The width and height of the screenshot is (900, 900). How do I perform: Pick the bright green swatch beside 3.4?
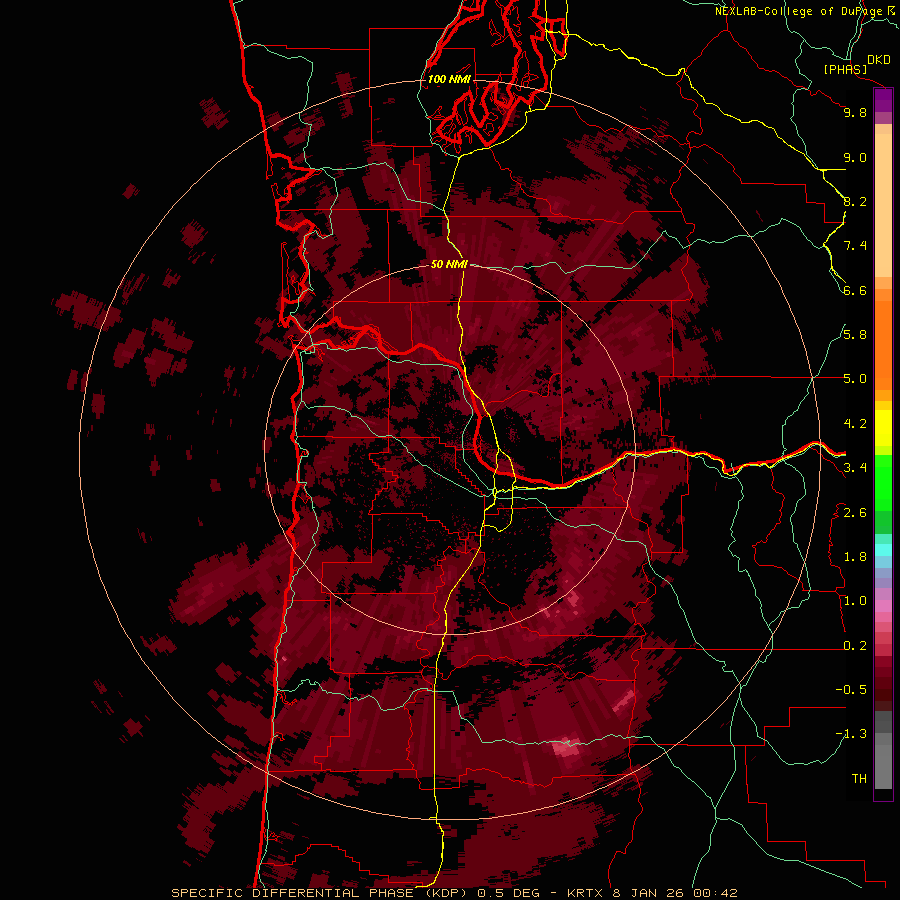883,479
